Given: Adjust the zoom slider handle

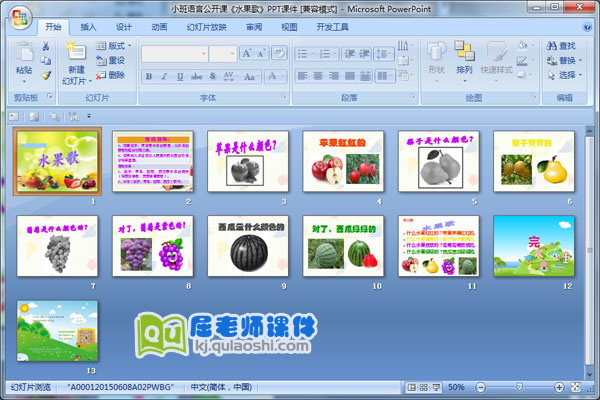Looking at the screenshot, I should point(520,387).
